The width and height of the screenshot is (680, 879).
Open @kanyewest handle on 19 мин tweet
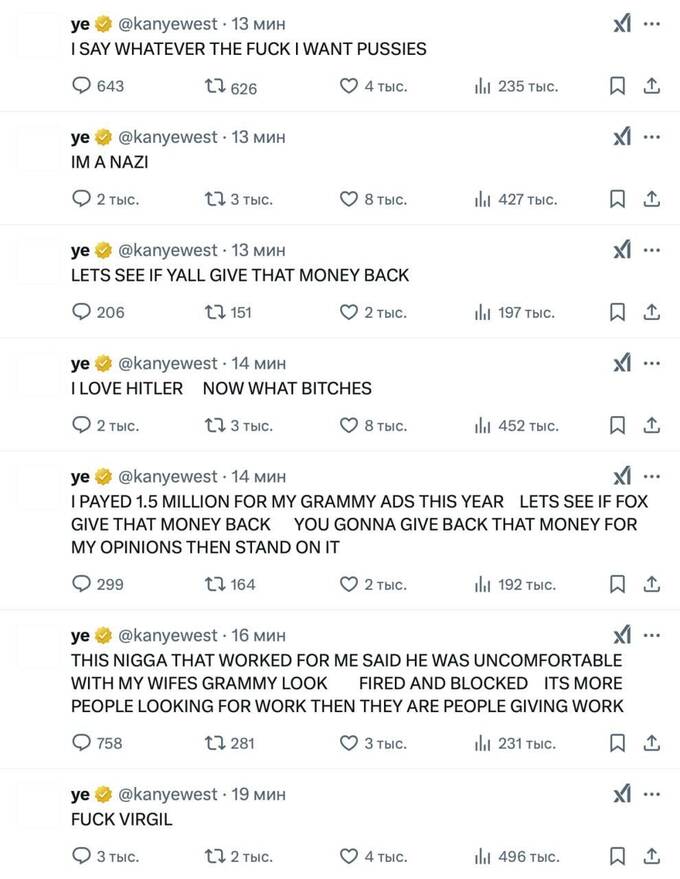168,794
